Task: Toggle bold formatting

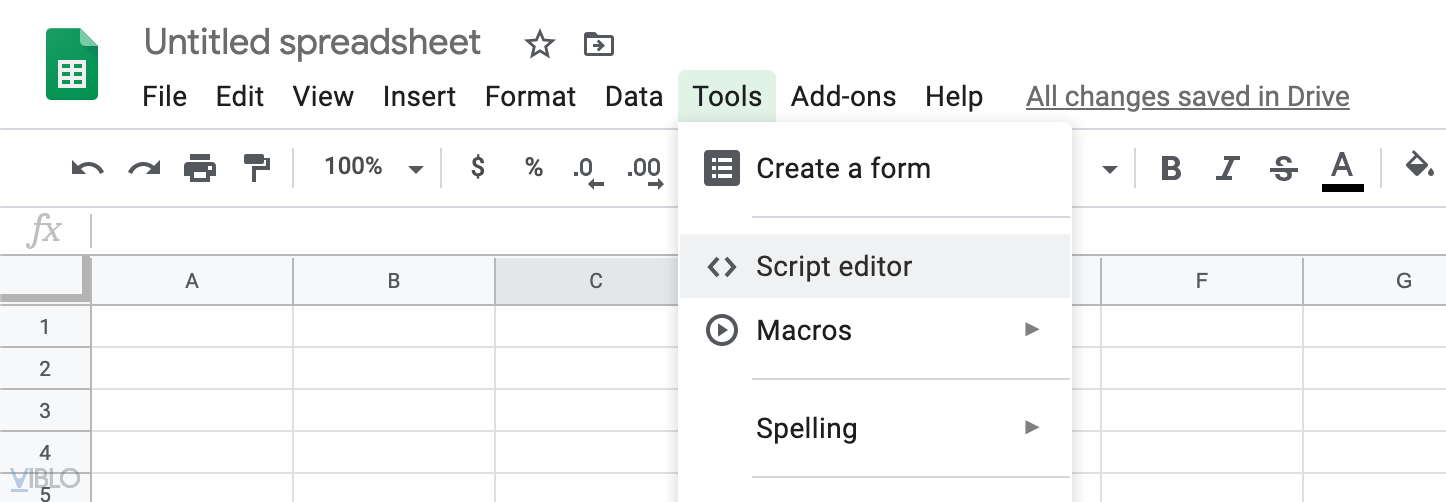Action: tap(1170, 169)
